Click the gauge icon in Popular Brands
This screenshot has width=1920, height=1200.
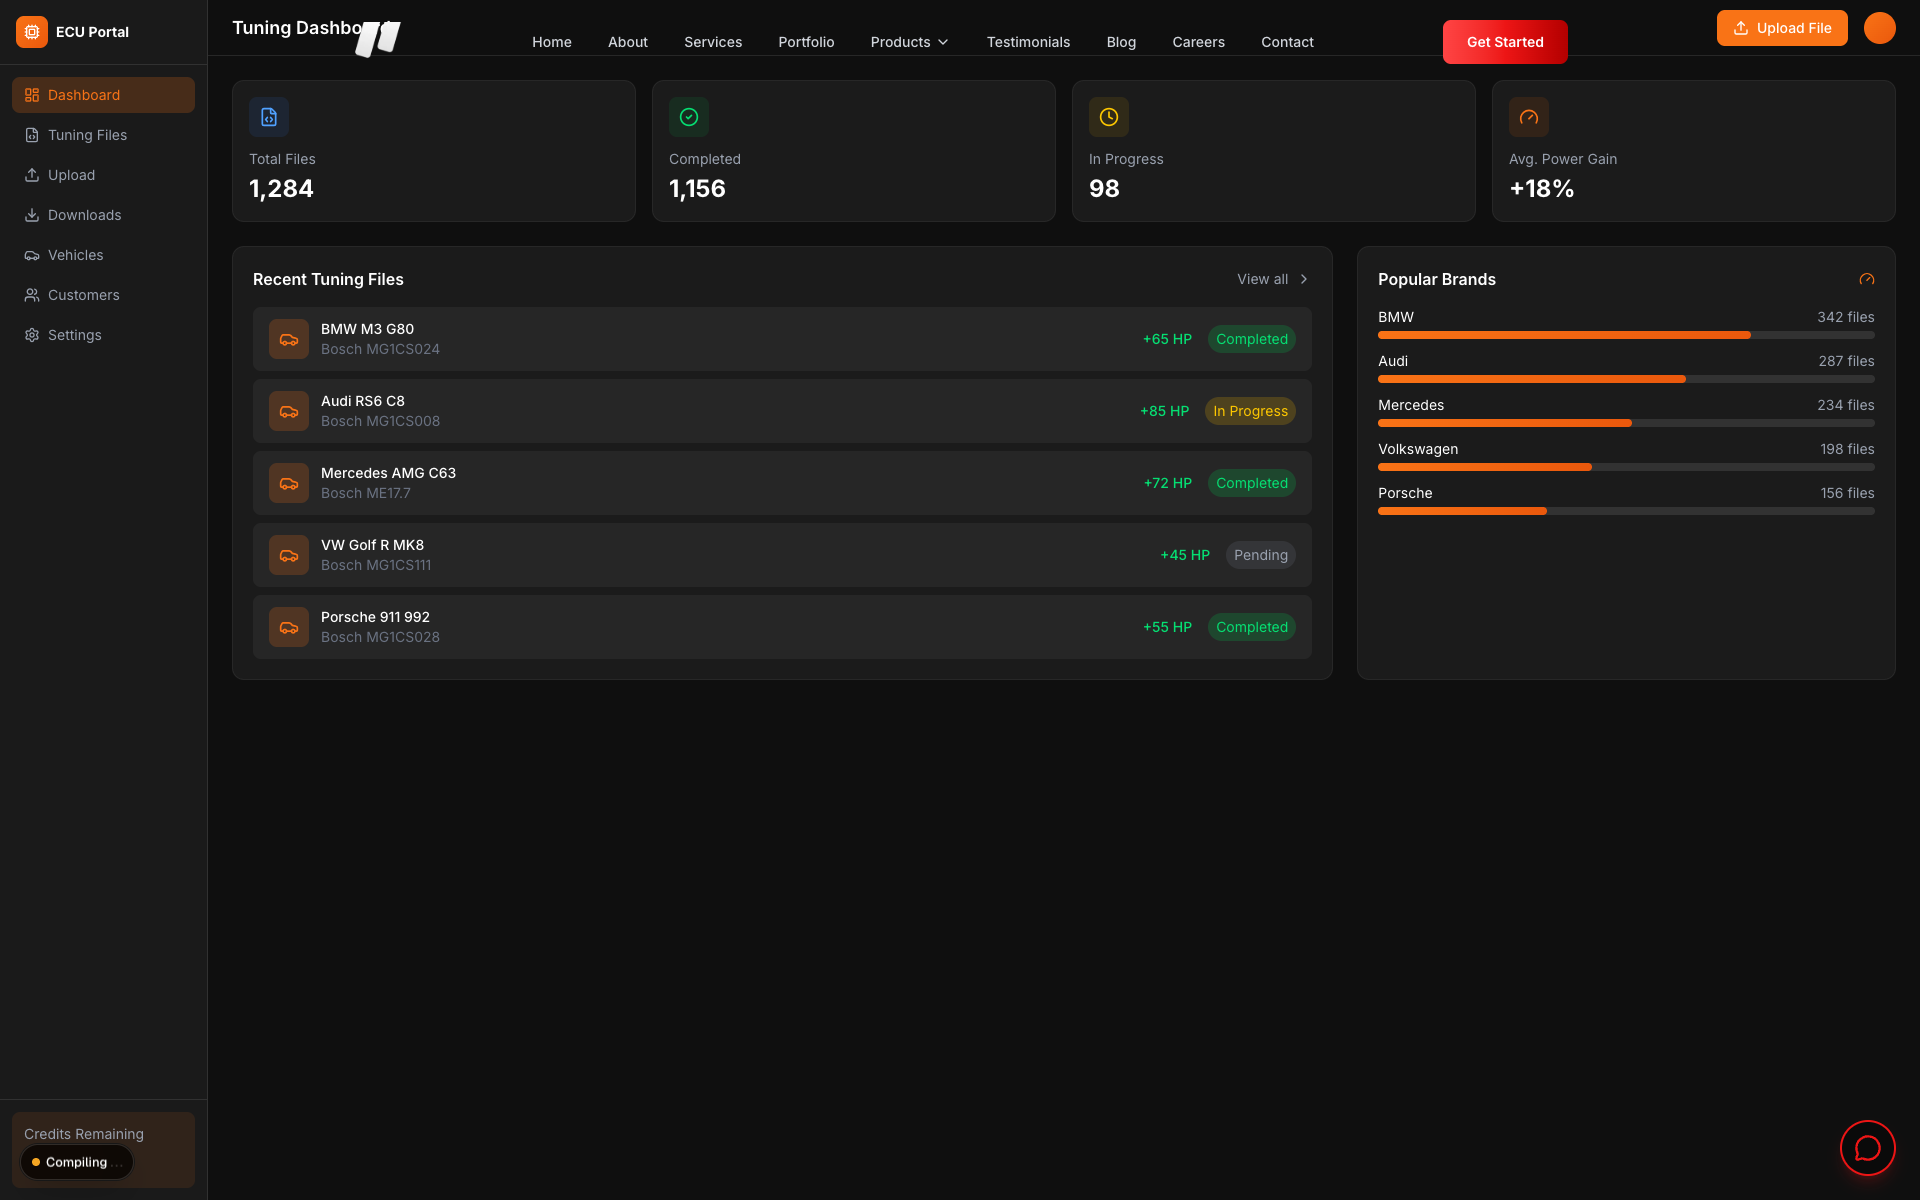(1866, 280)
